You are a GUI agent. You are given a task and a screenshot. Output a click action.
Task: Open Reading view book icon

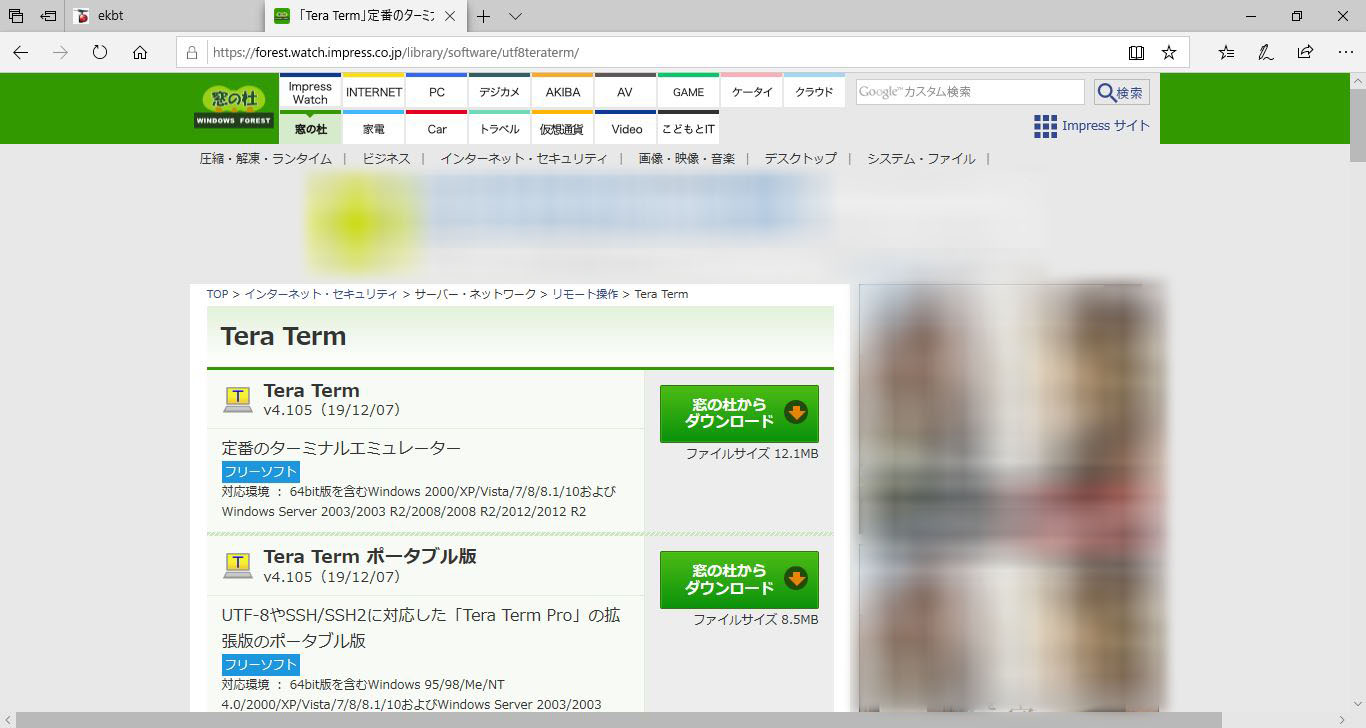(1136, 52)
